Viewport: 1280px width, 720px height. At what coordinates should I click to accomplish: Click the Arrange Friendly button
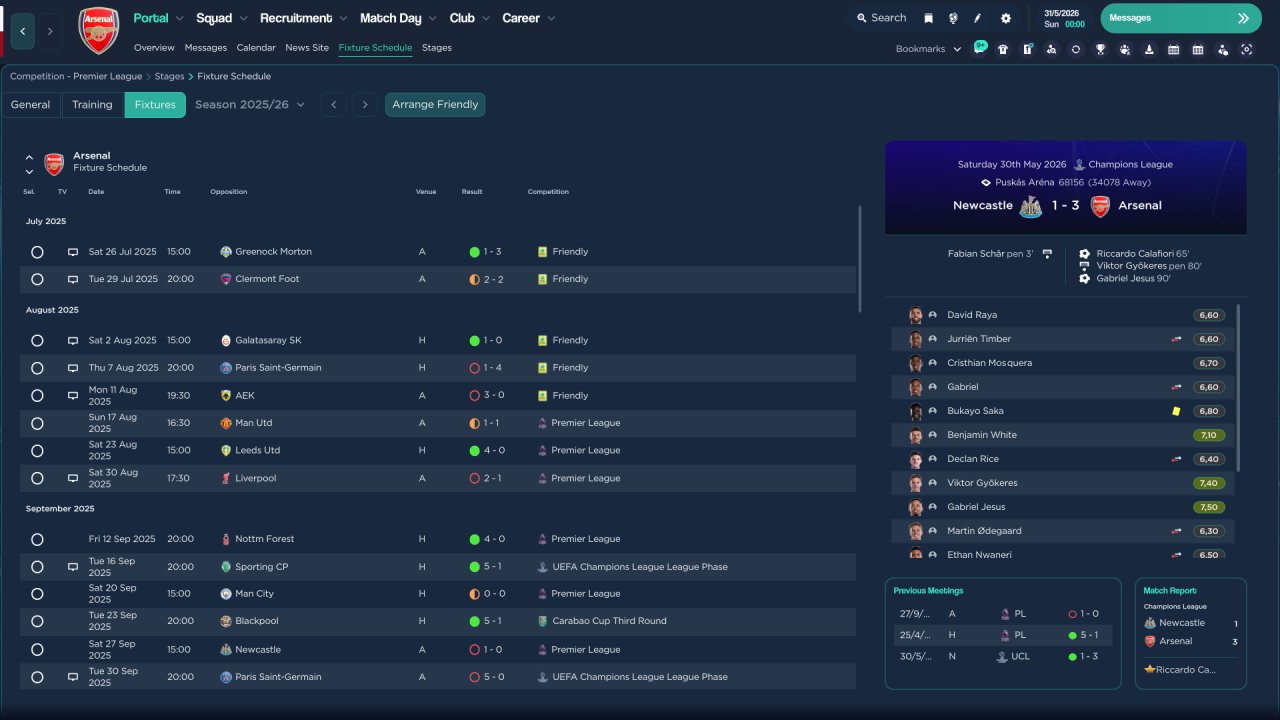(435, 105)
